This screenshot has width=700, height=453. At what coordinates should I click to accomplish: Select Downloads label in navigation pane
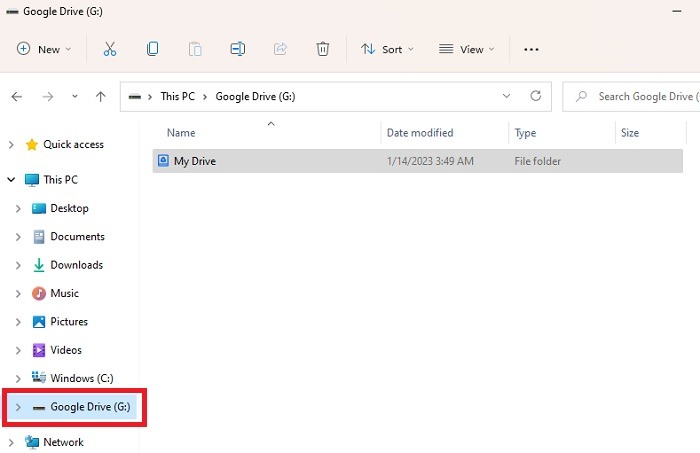[x=76, y=265]
